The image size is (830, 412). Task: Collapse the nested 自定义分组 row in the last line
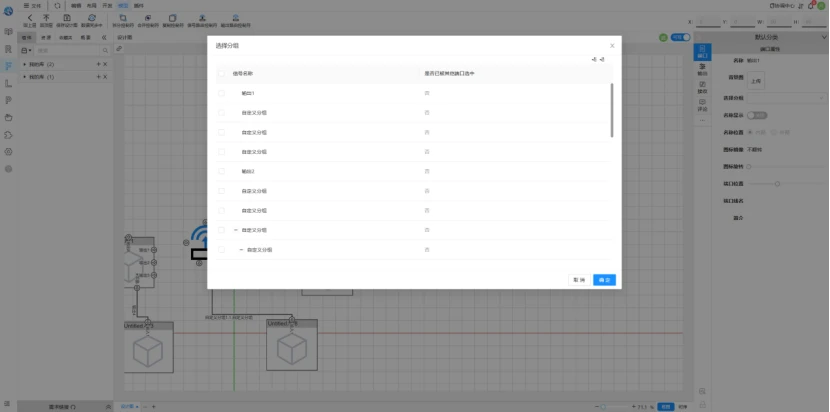[241, 249]
